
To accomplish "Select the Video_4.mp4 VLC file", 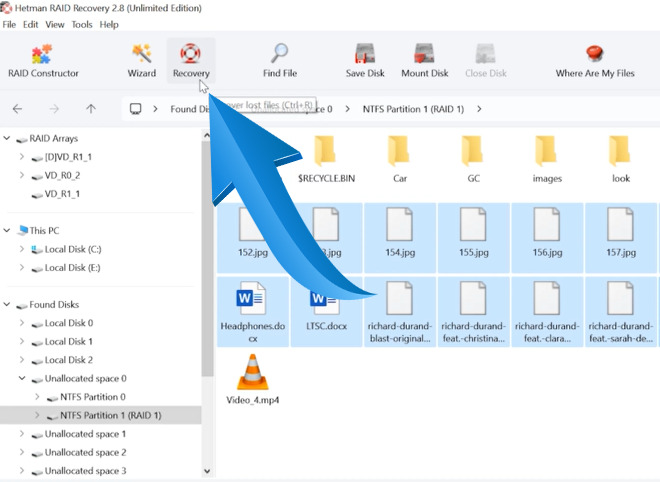I will 253,380.
